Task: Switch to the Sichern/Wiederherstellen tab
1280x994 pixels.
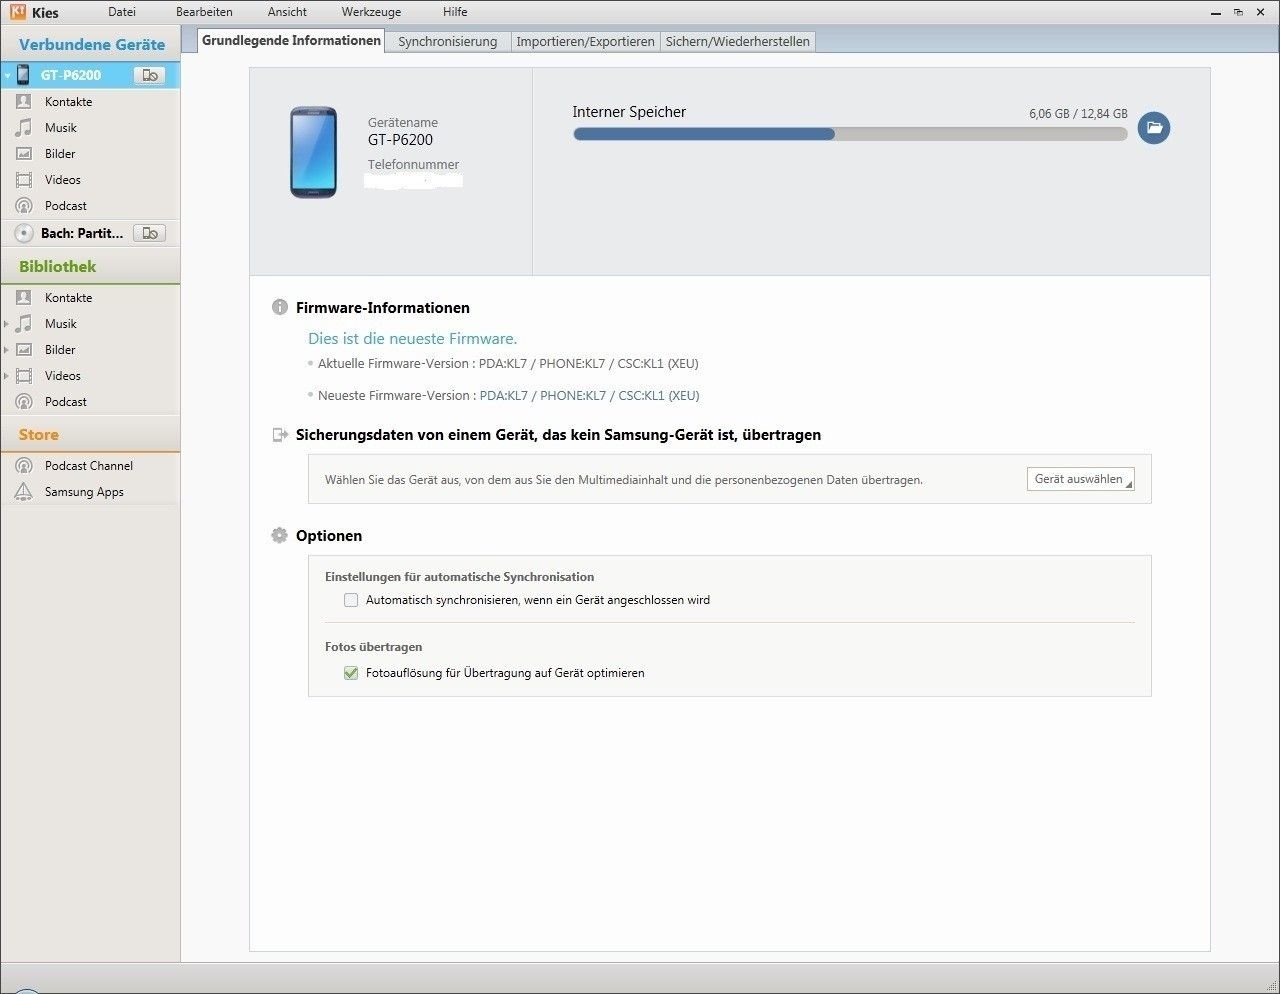Action: coord(738,41)
